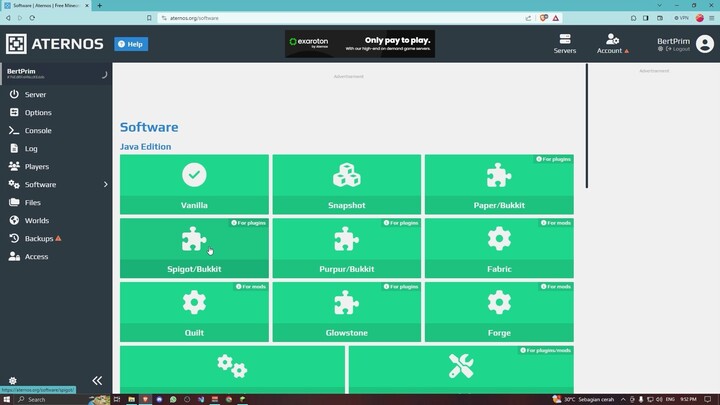Open the Servers header icon
Image resolution: width=720 pixels, height=405 pixels.
pos(565,44)
